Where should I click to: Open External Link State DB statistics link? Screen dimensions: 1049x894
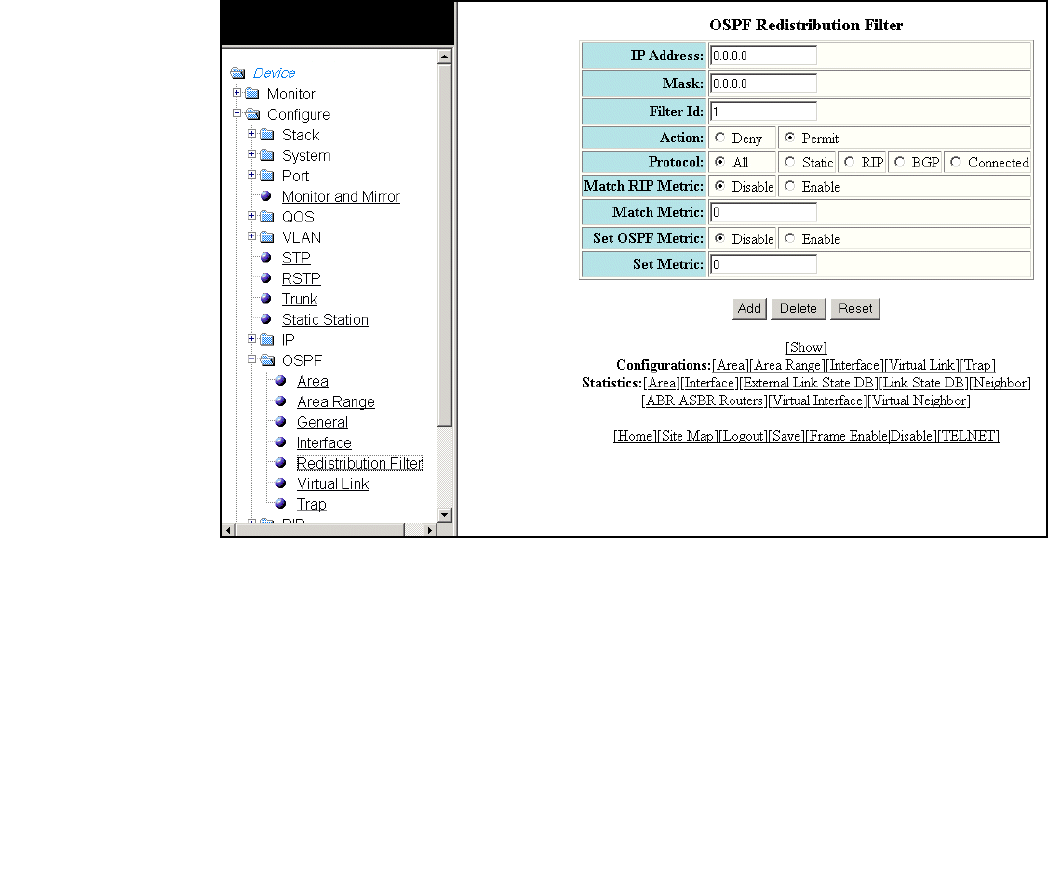point(808,383)
